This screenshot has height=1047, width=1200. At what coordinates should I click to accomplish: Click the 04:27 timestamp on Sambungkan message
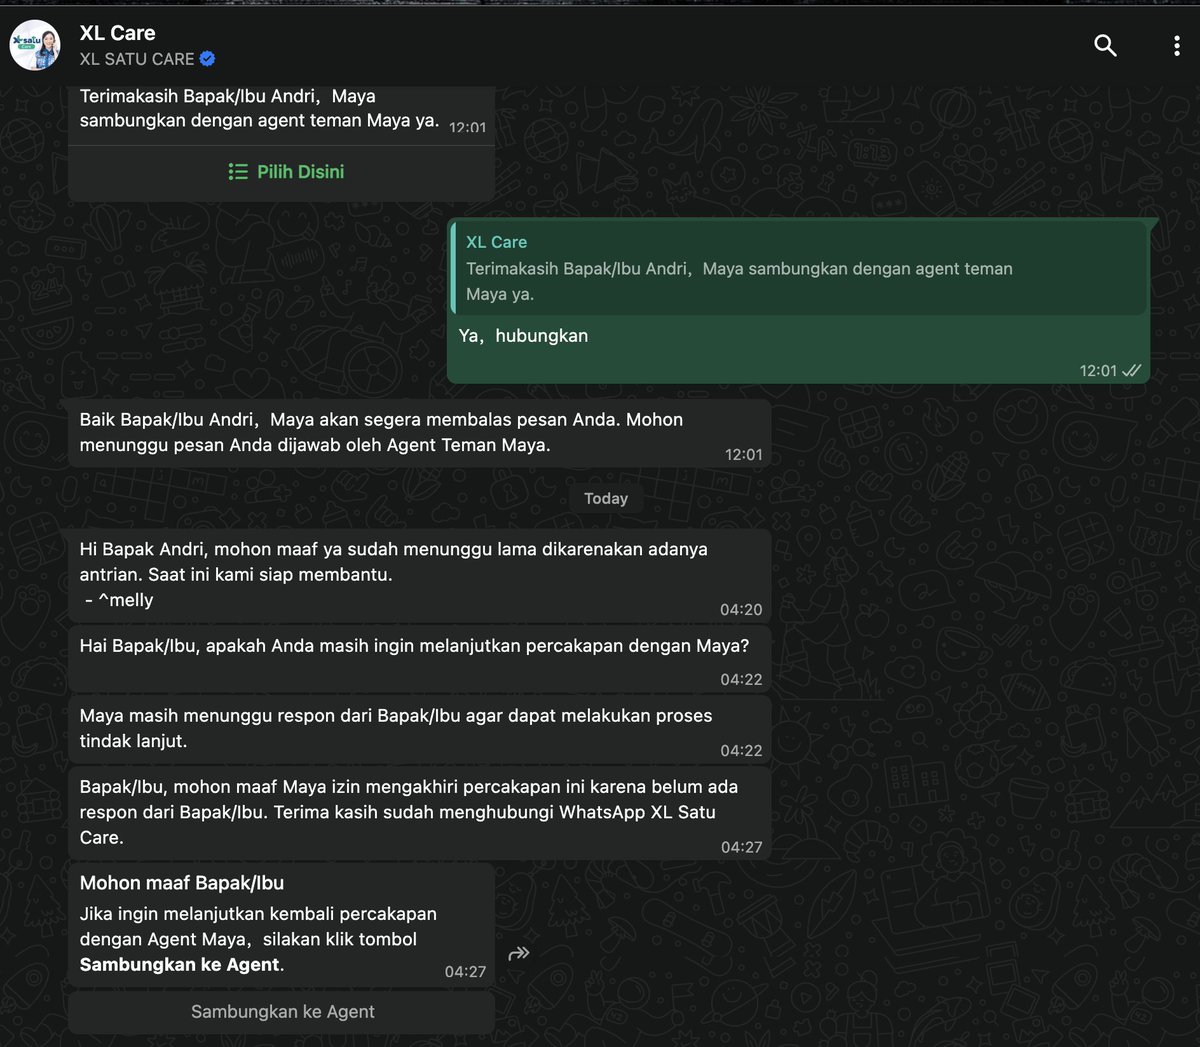pos(465,972)
